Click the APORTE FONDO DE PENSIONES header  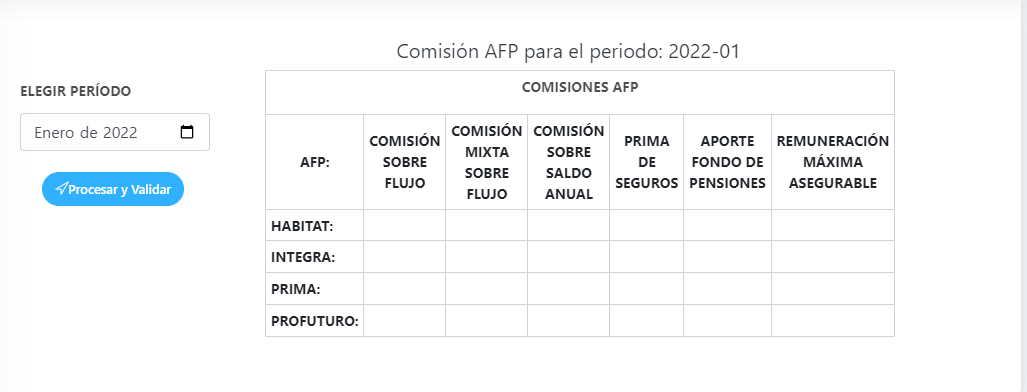tap(728, 162)
